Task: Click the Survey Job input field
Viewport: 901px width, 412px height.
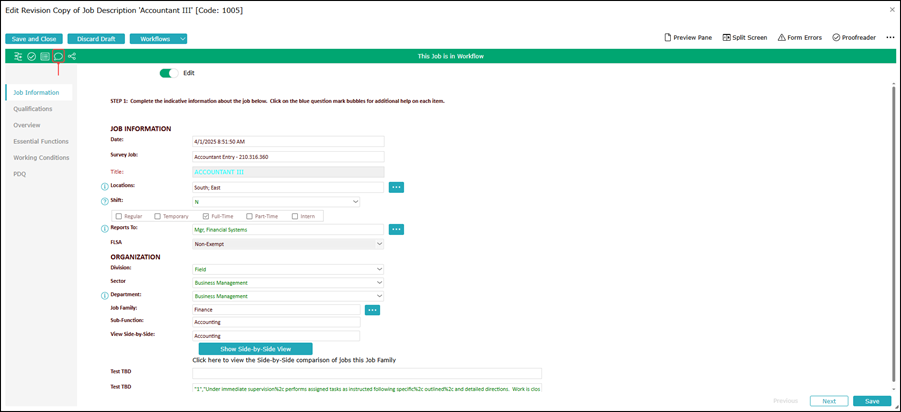Action: pyautogui.click(x=288, y=157)
